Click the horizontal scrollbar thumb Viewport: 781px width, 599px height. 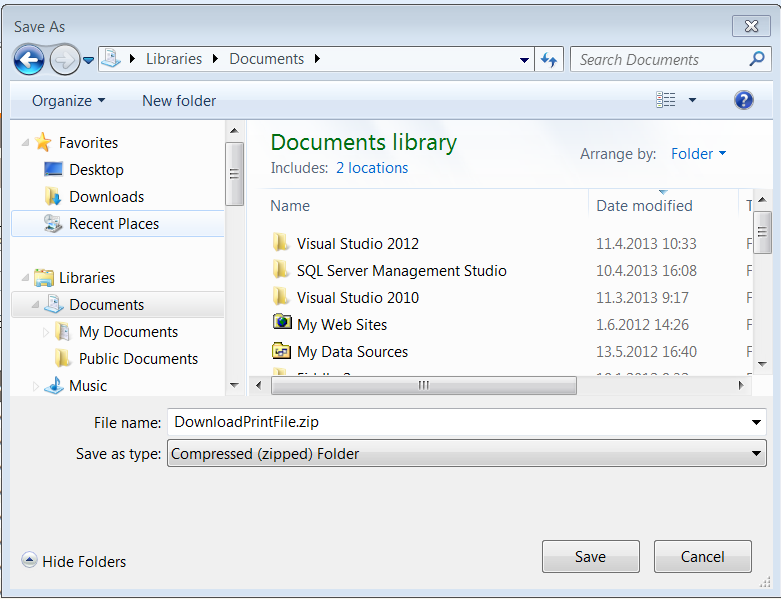pos(423,385)
